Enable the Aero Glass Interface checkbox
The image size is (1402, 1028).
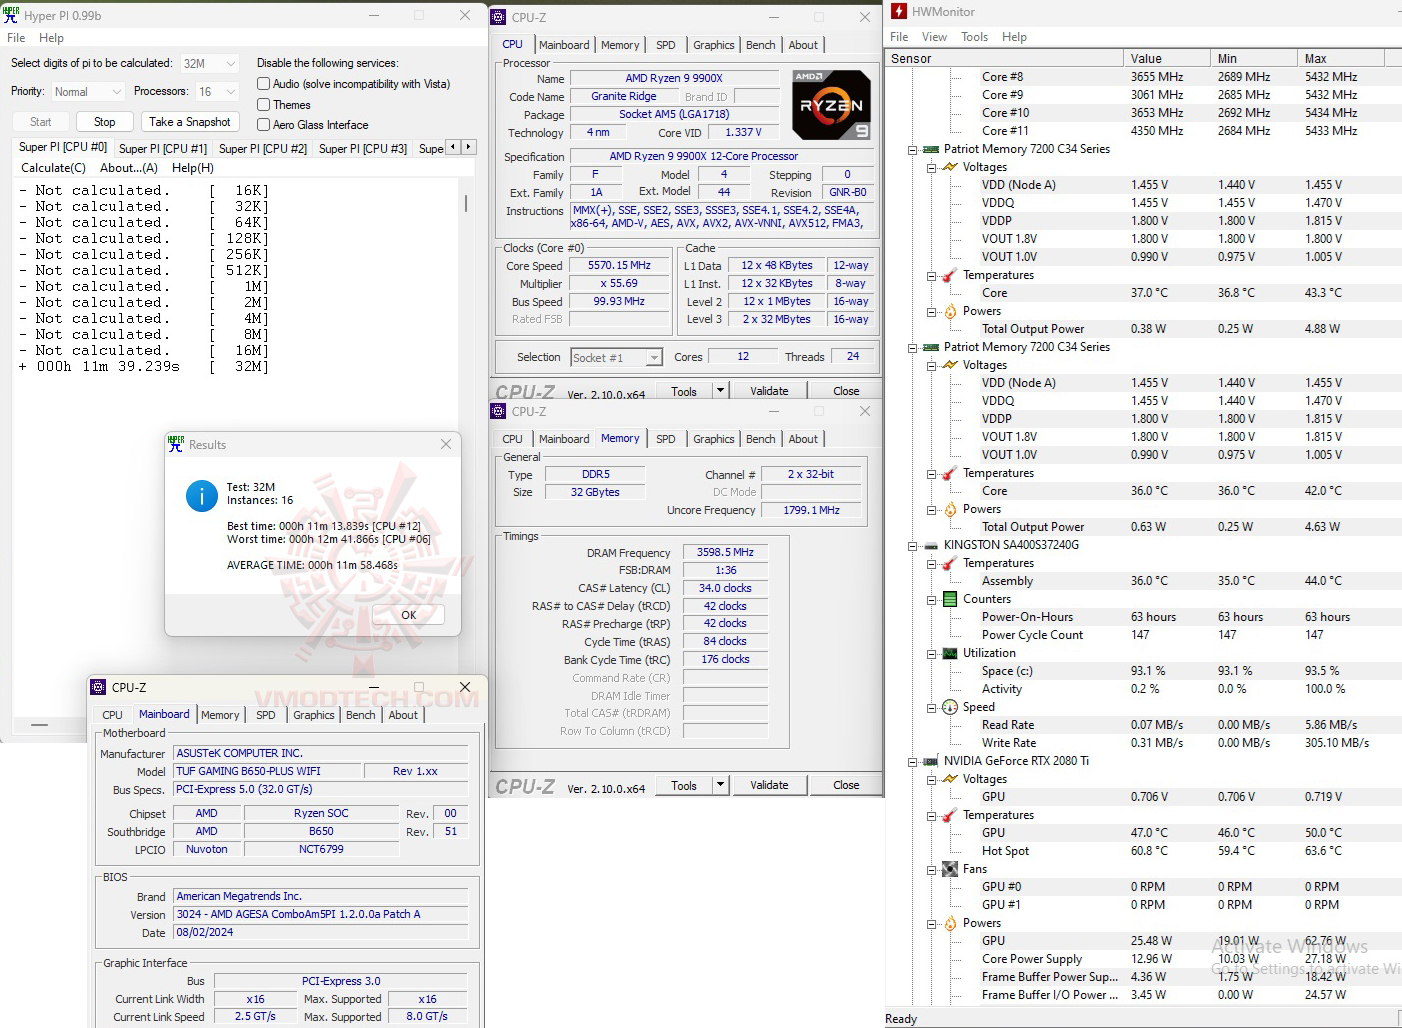click(x=263, y=124)
